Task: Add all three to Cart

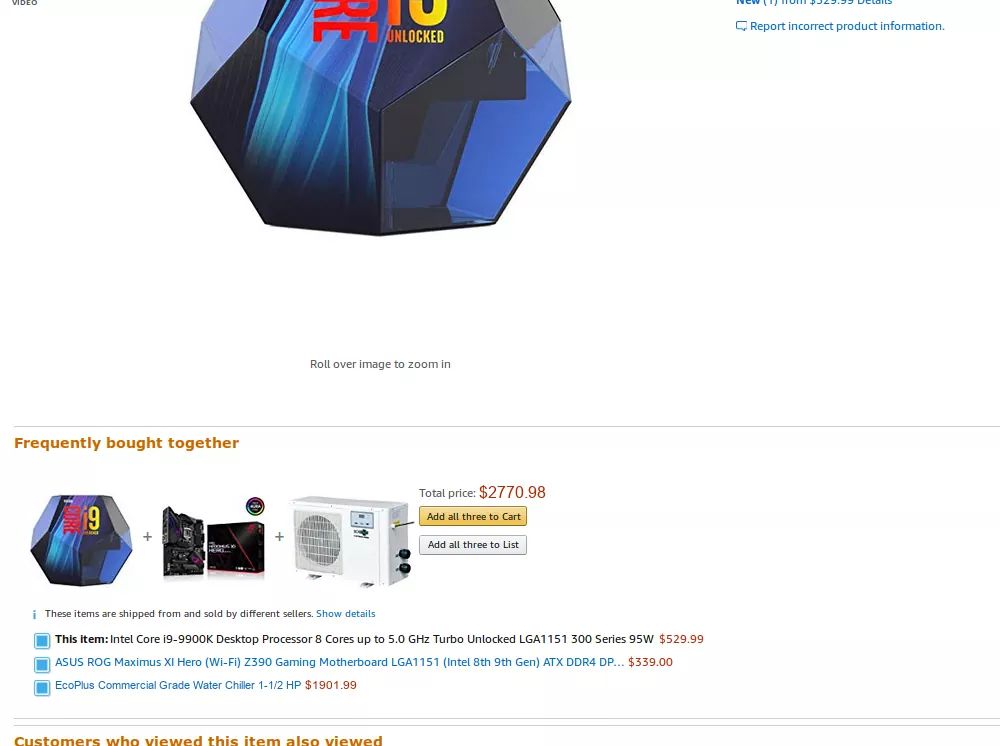Action: click(473, 516)
